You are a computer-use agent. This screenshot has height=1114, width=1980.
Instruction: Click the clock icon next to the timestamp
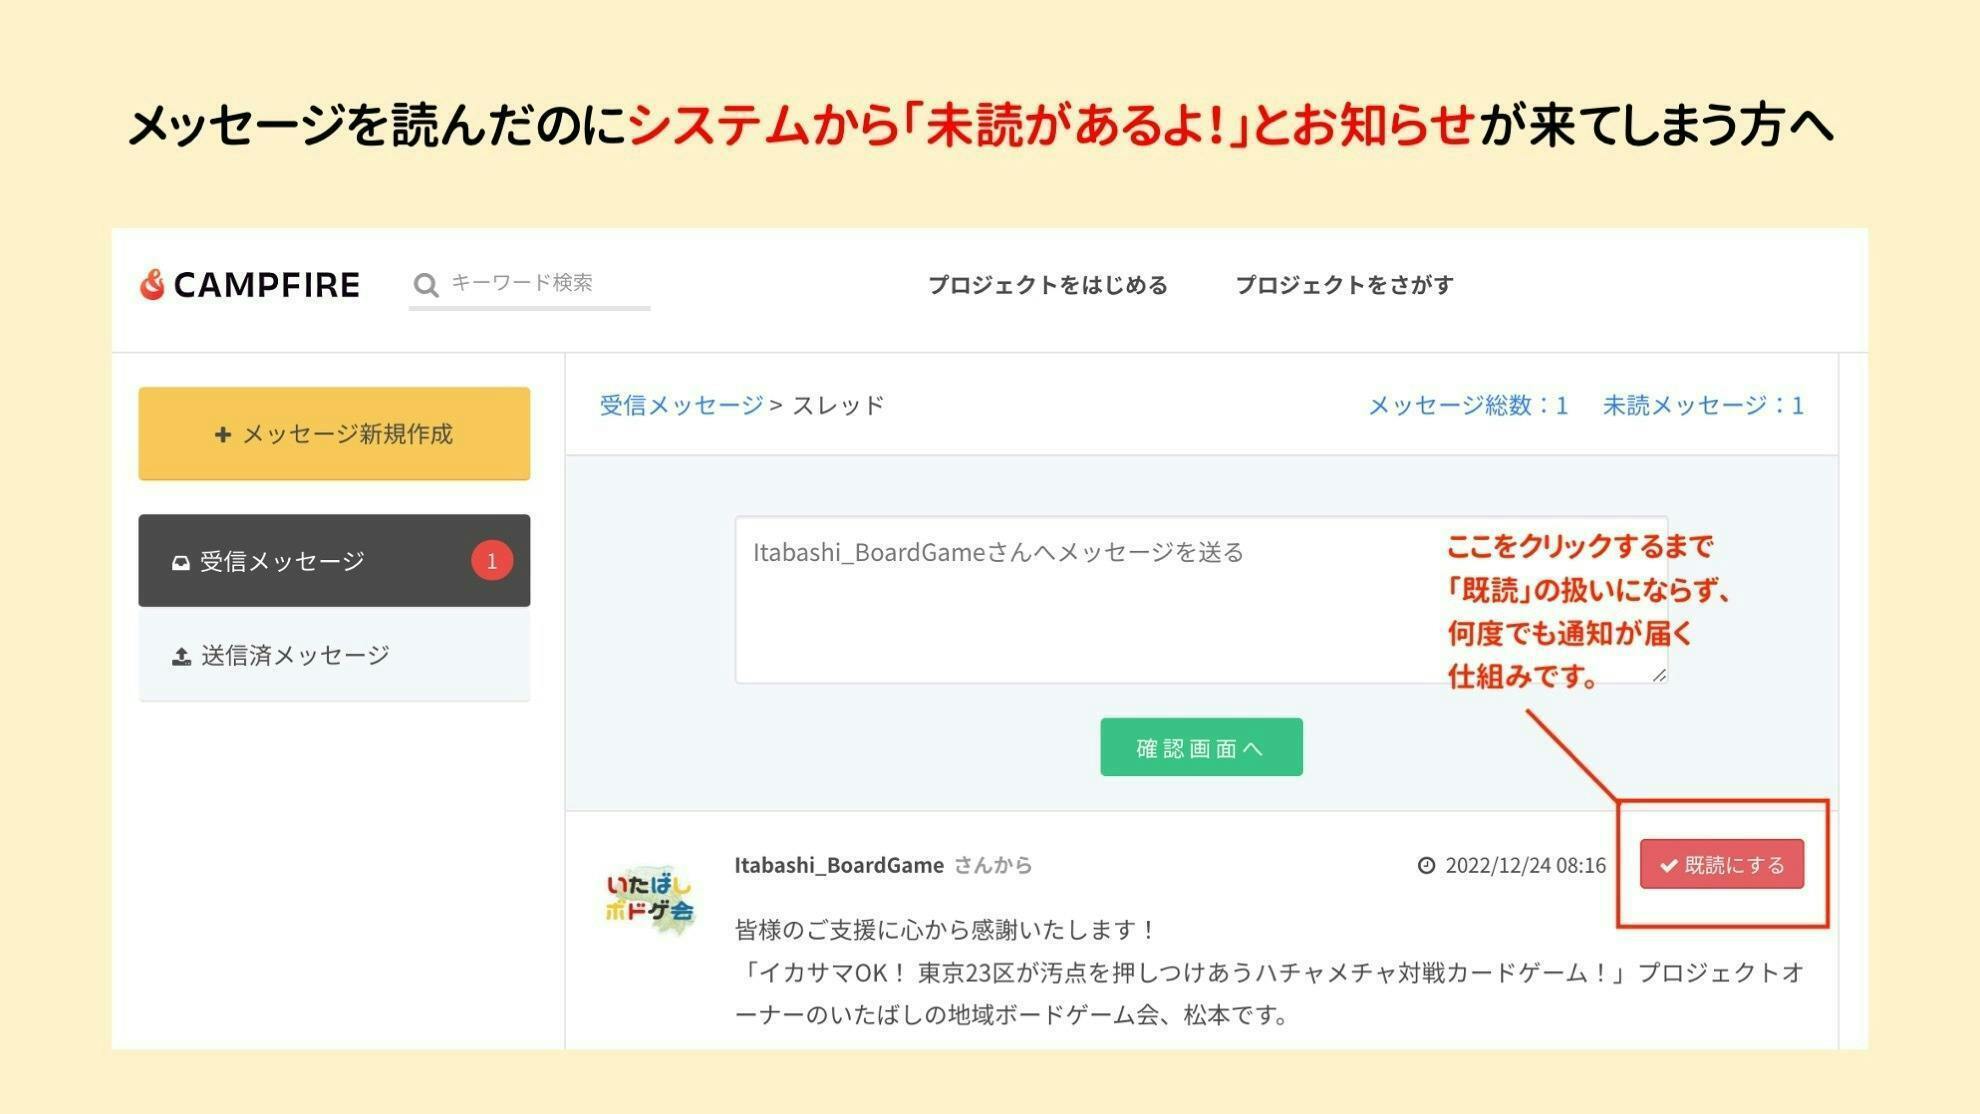(1428, 865)
